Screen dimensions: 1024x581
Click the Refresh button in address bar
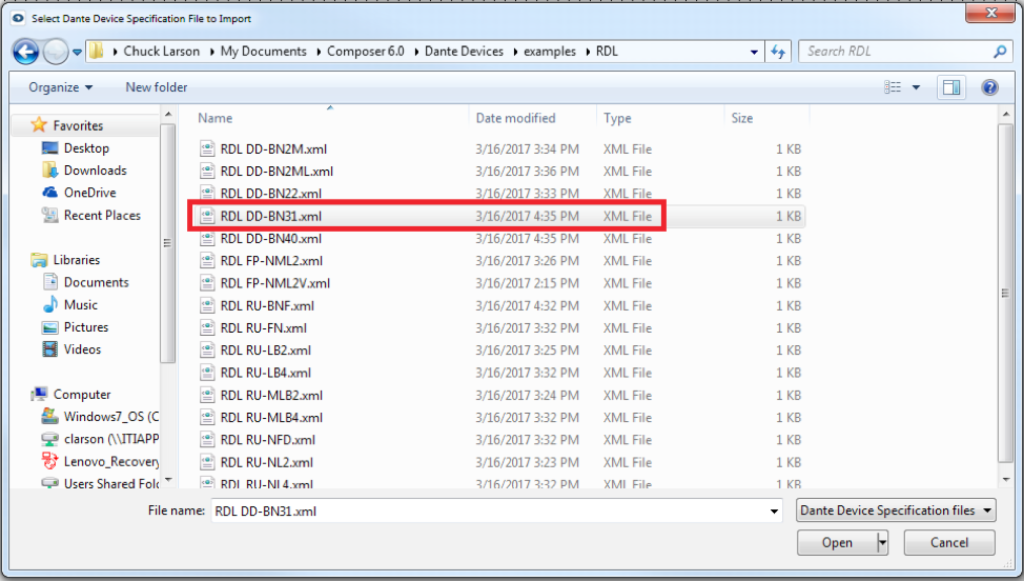(778, 51)
